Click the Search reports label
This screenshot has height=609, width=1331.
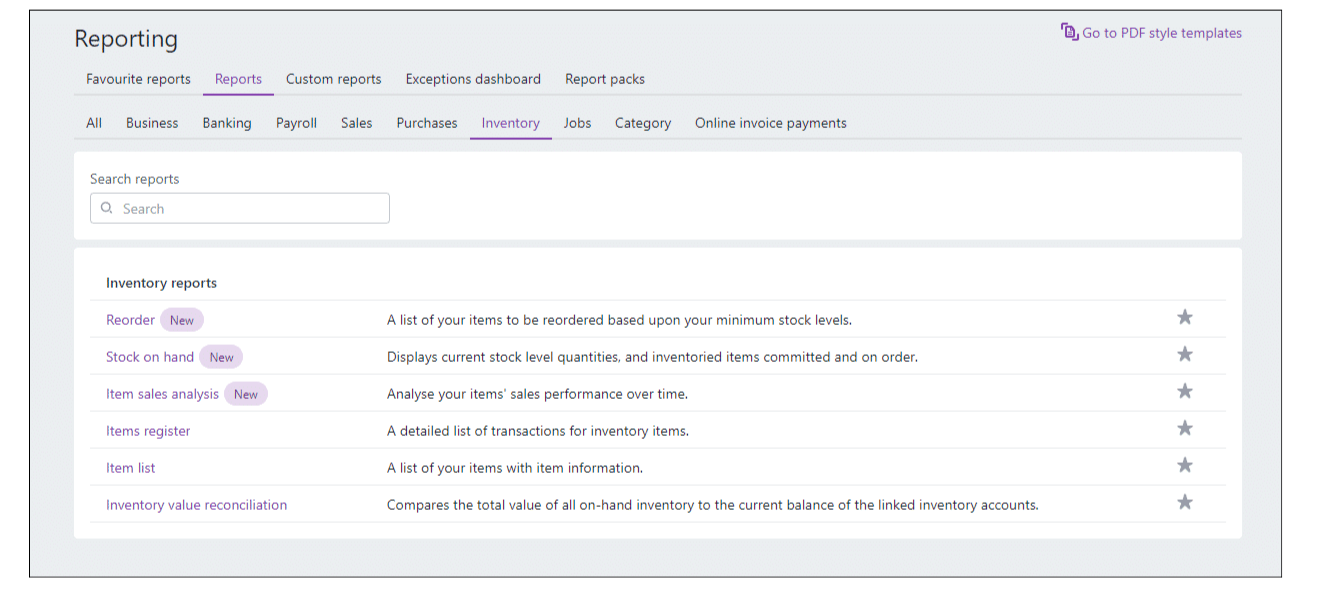click(x=135, y=179)
